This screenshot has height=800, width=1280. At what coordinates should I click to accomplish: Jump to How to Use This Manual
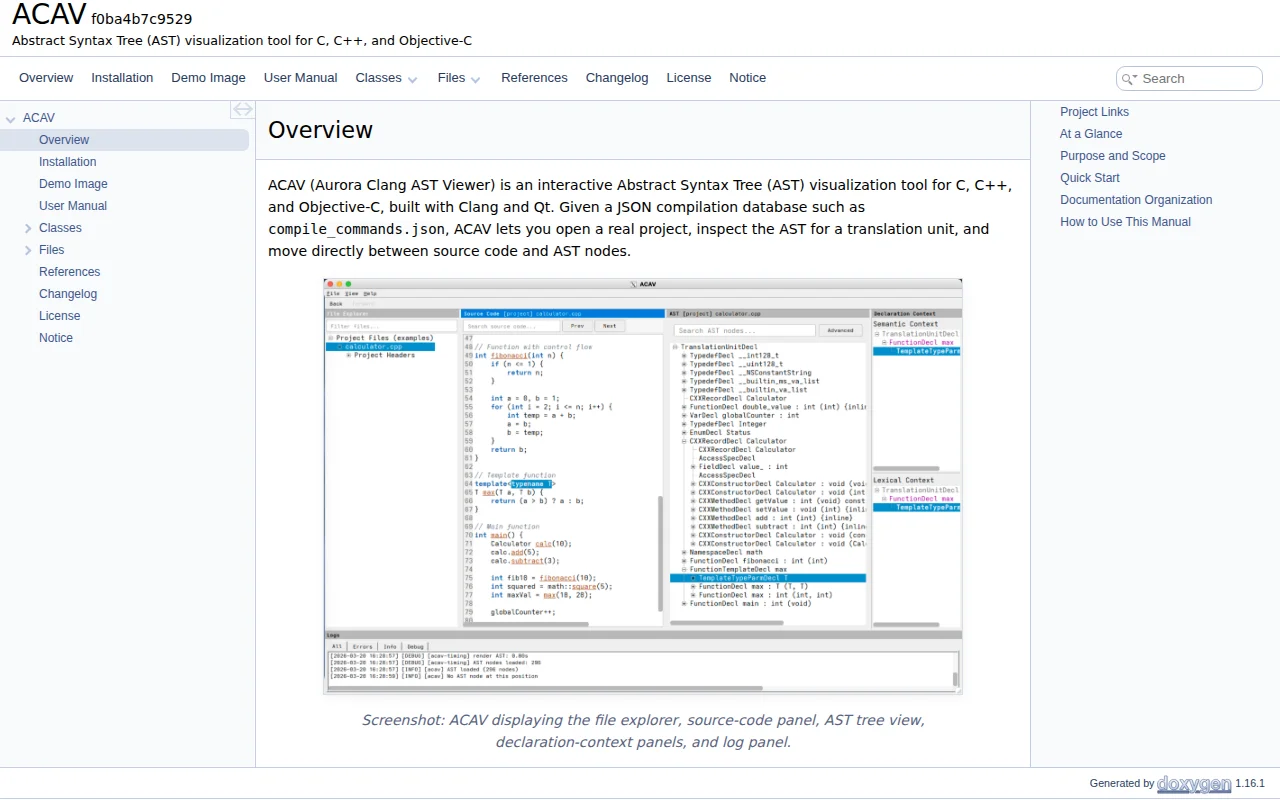click(1125, 222)
